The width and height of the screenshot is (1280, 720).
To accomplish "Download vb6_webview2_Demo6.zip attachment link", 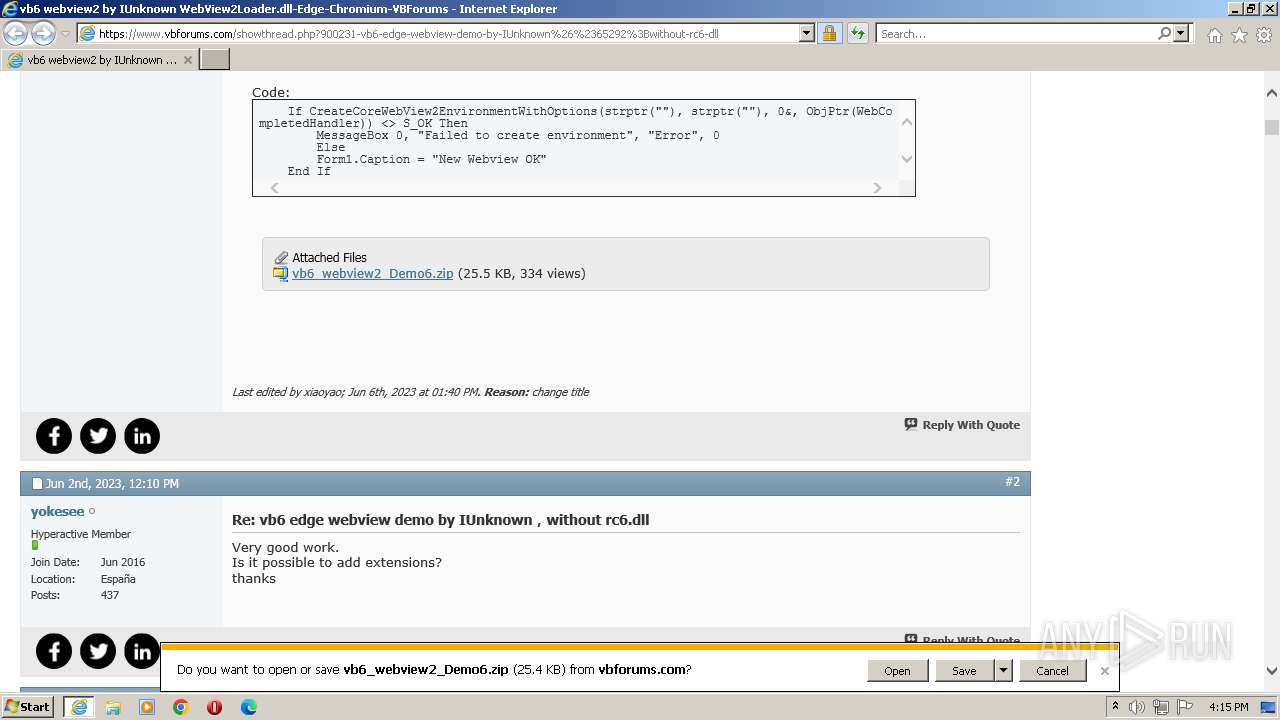I will pos(372,273).
